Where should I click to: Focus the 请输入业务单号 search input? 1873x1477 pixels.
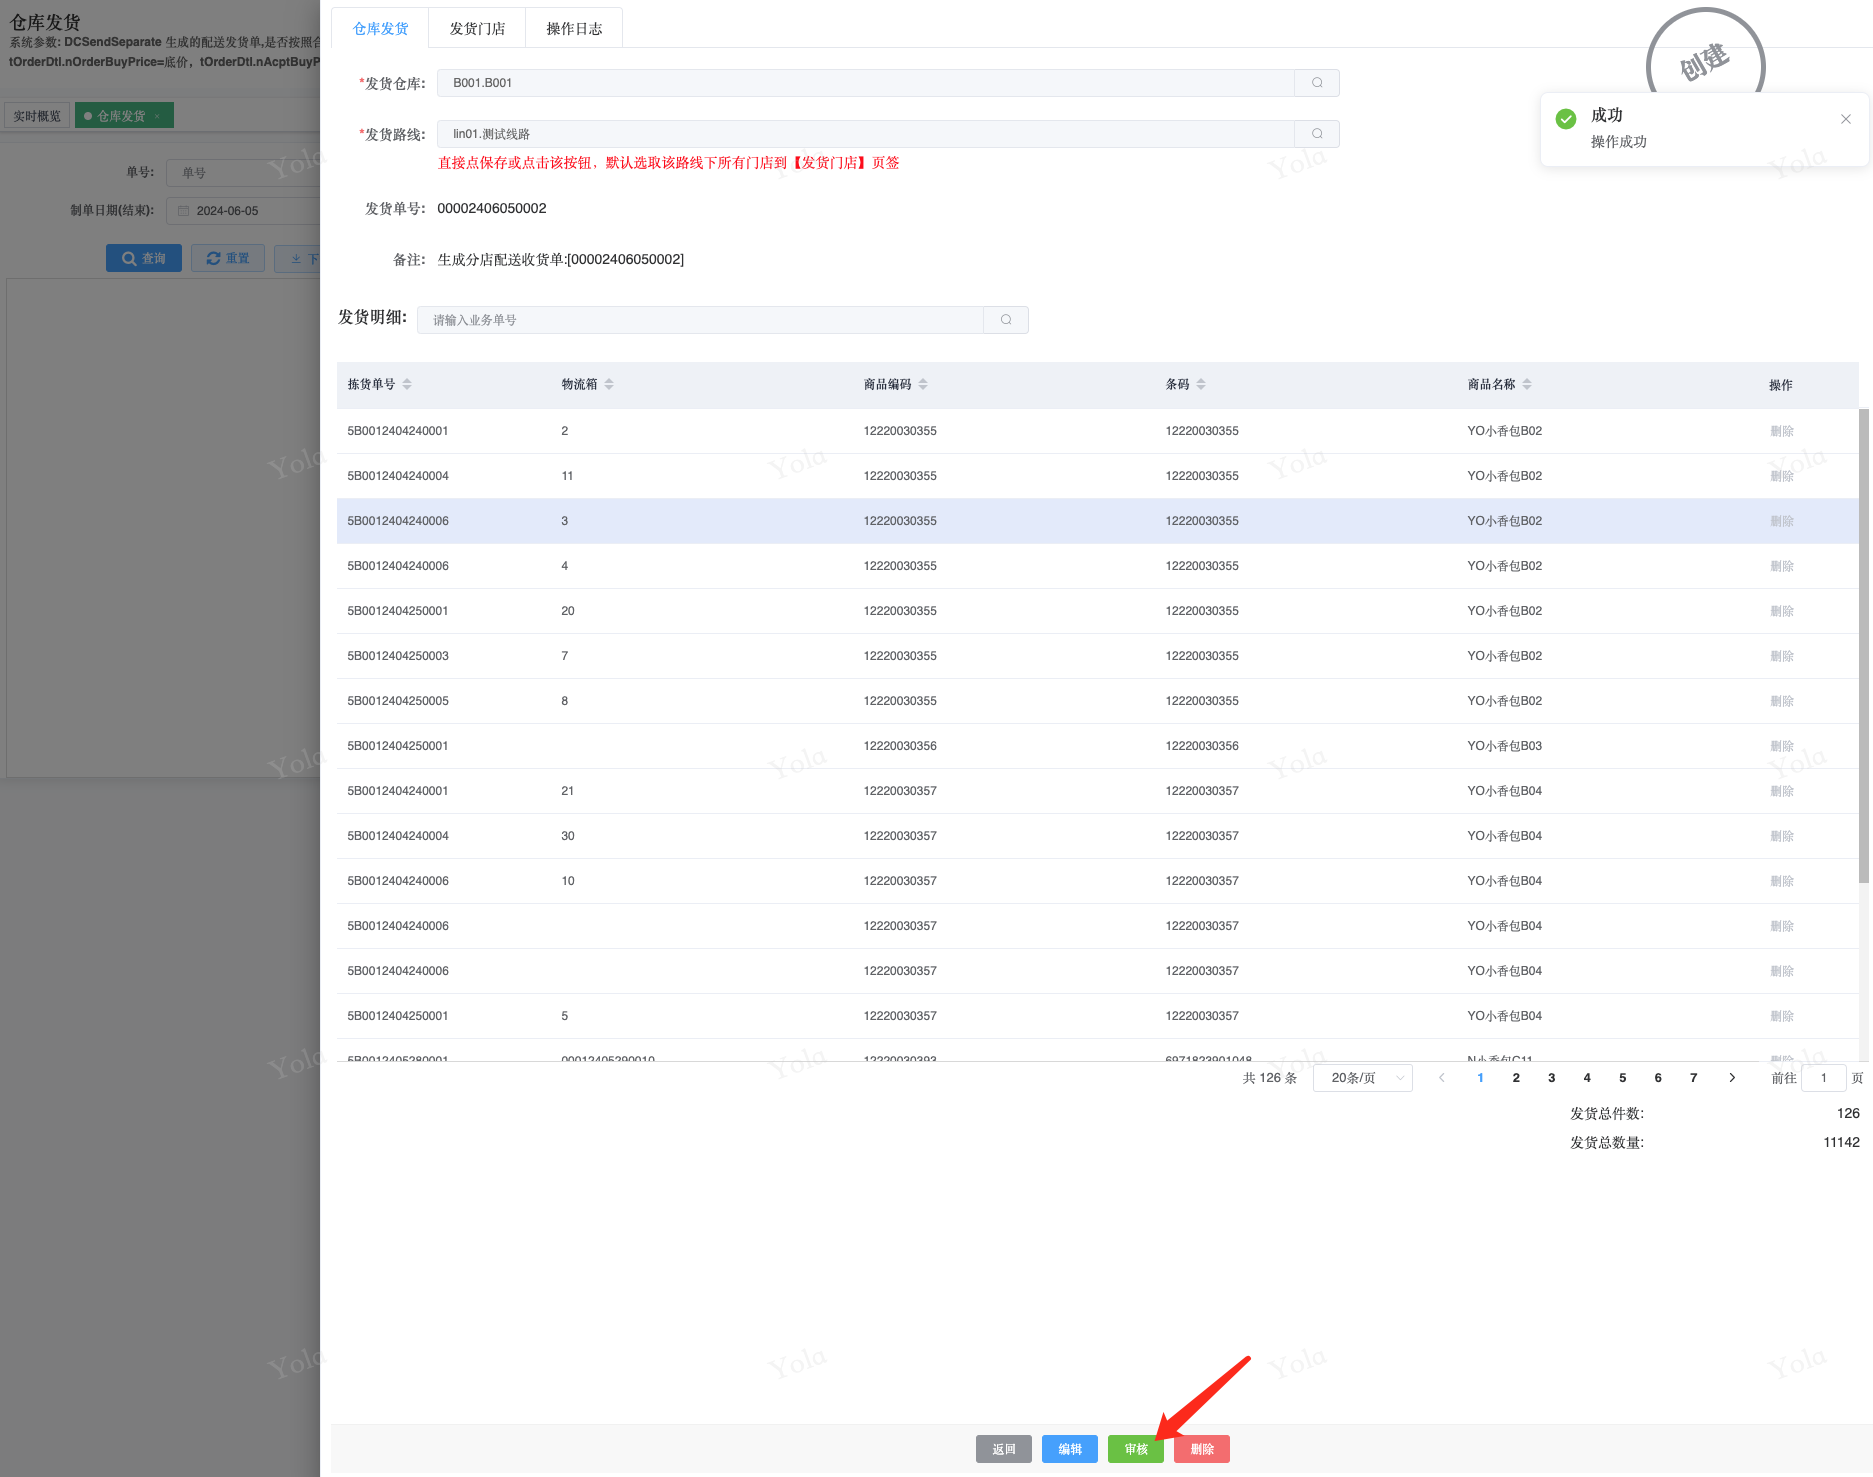coord(701,320)
